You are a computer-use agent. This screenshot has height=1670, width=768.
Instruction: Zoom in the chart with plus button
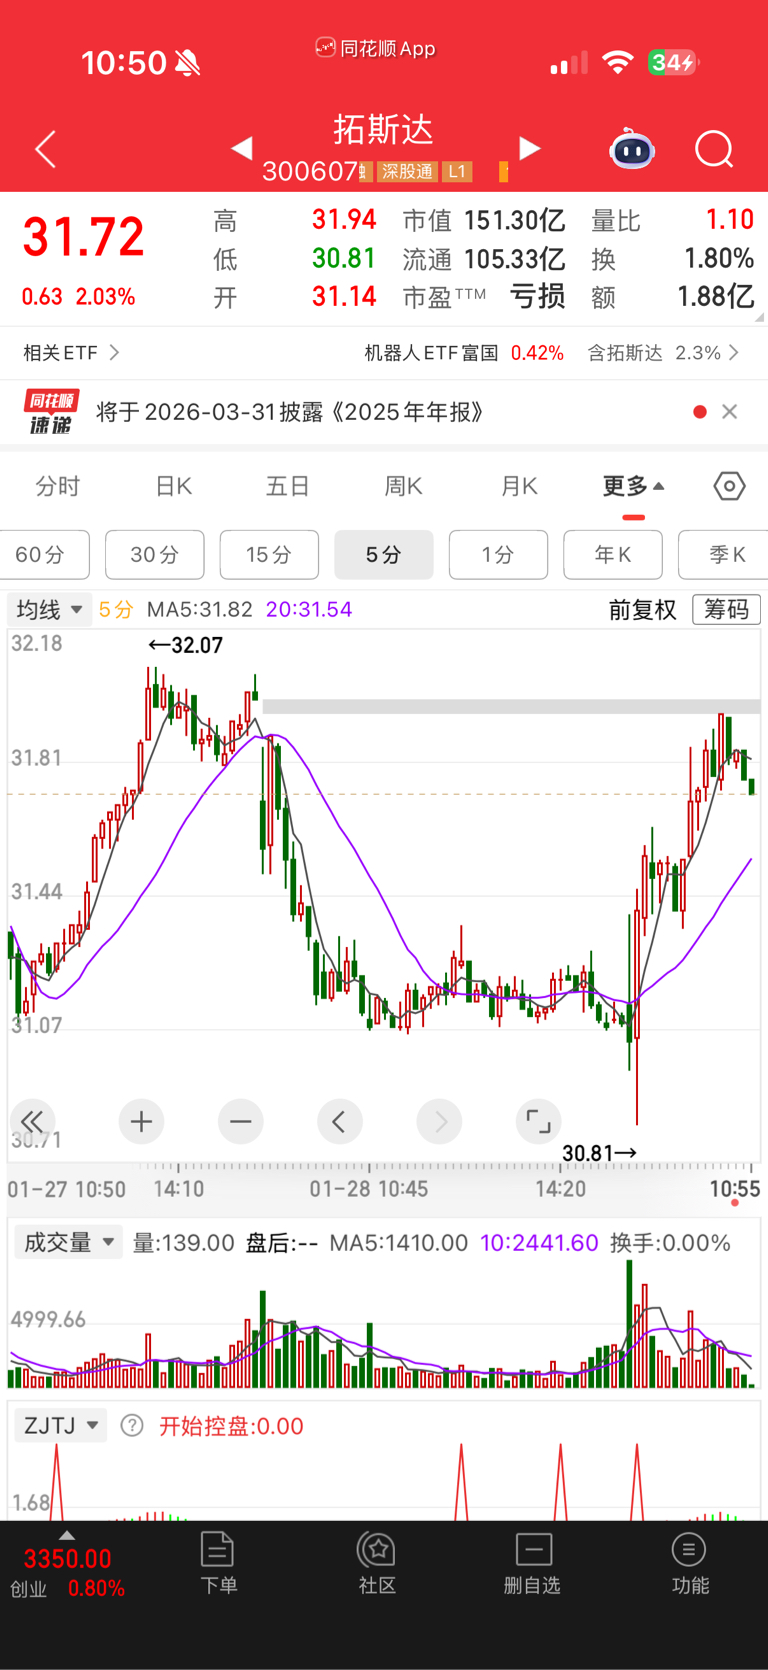(x=141, y=1121)
